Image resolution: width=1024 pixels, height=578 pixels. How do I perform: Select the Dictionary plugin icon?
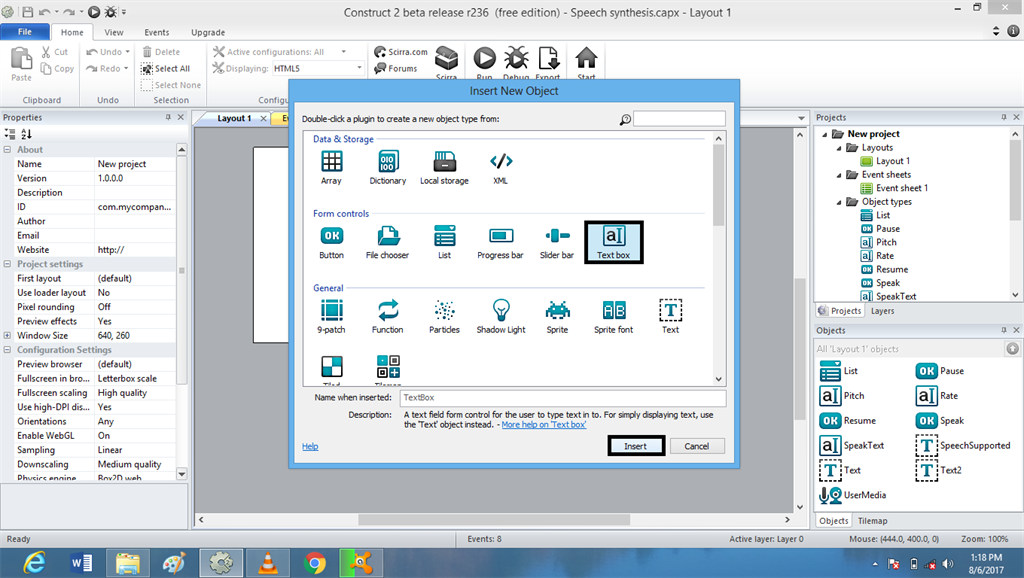(x=387, y=167)
